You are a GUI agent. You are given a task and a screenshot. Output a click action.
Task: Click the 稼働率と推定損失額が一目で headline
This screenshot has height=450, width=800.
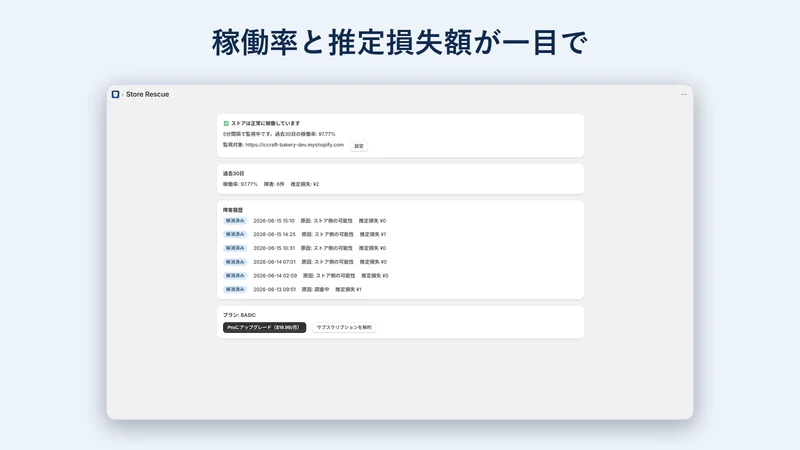(400, 42)
